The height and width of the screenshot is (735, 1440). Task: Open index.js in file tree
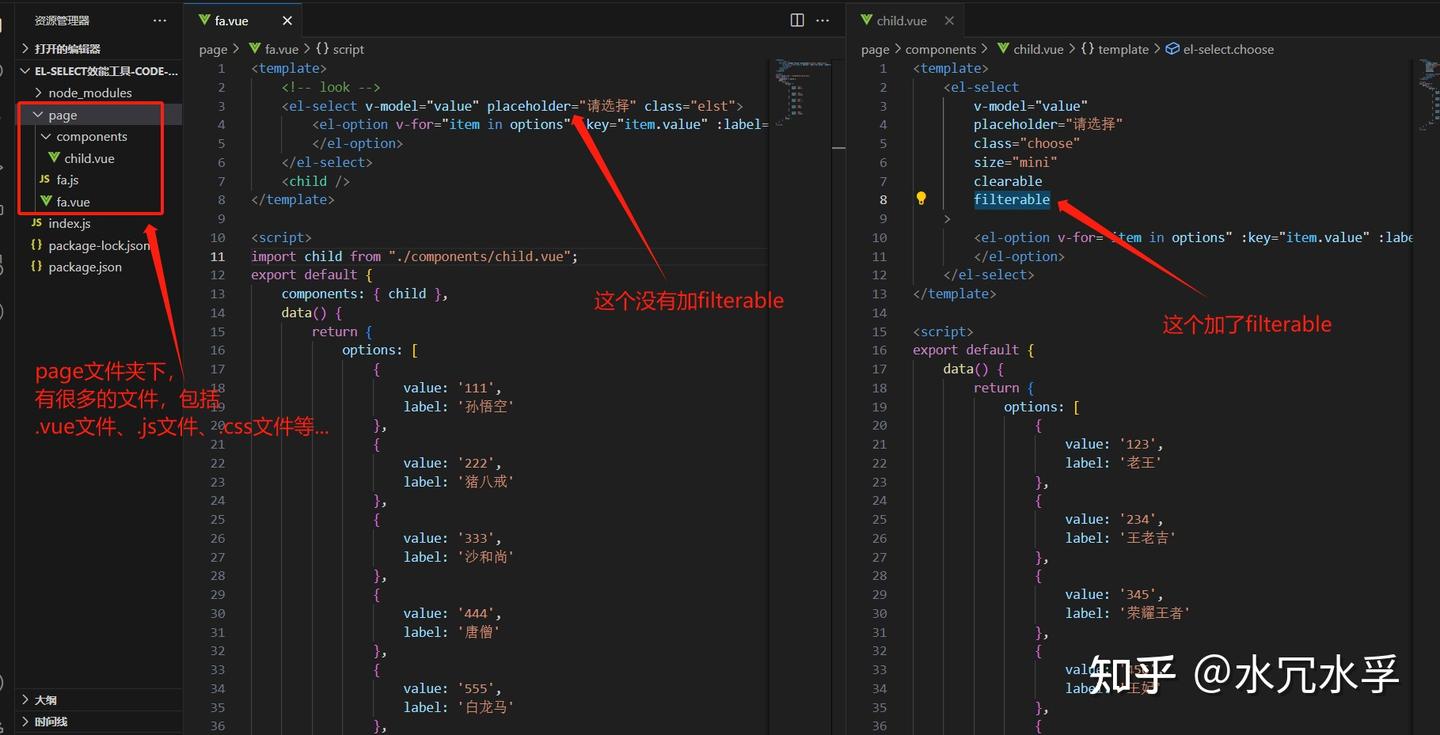(x=69, y=223)
